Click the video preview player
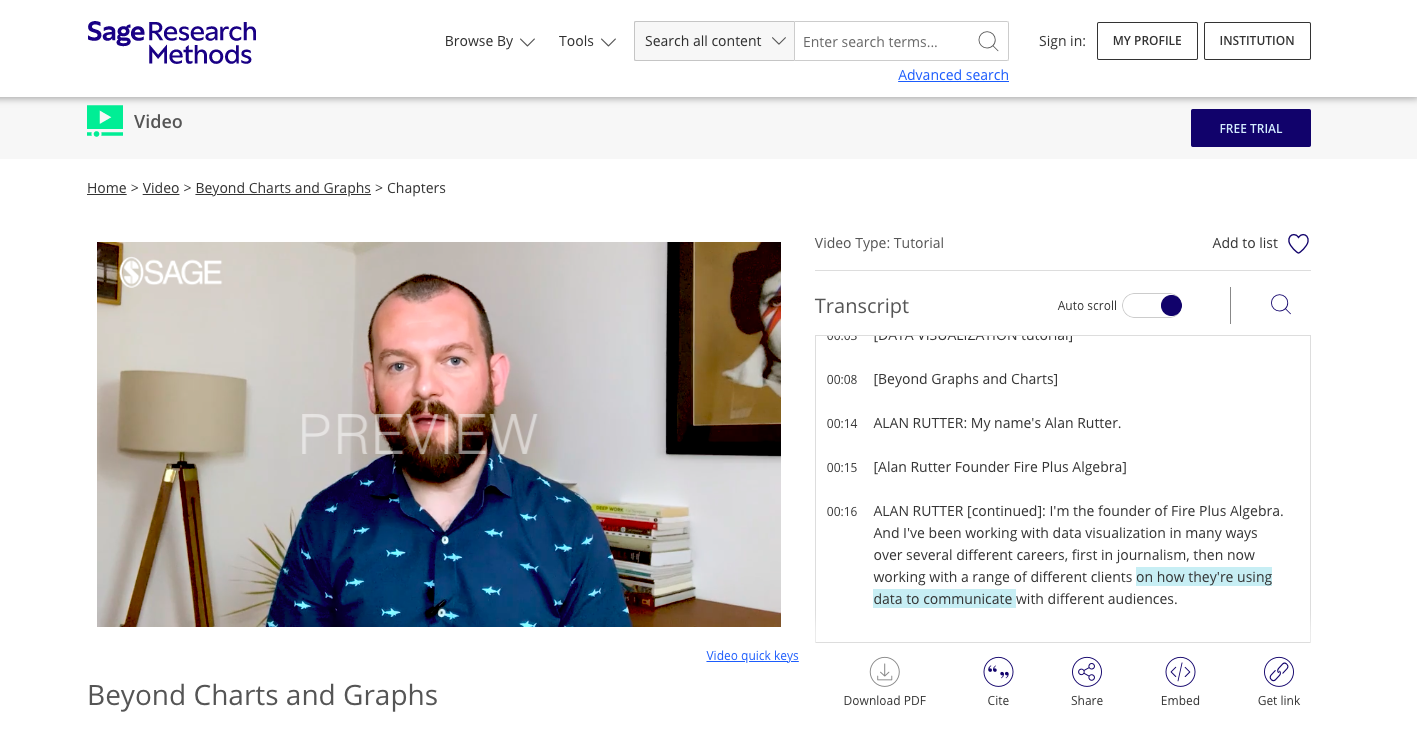 tap(439, 434)
